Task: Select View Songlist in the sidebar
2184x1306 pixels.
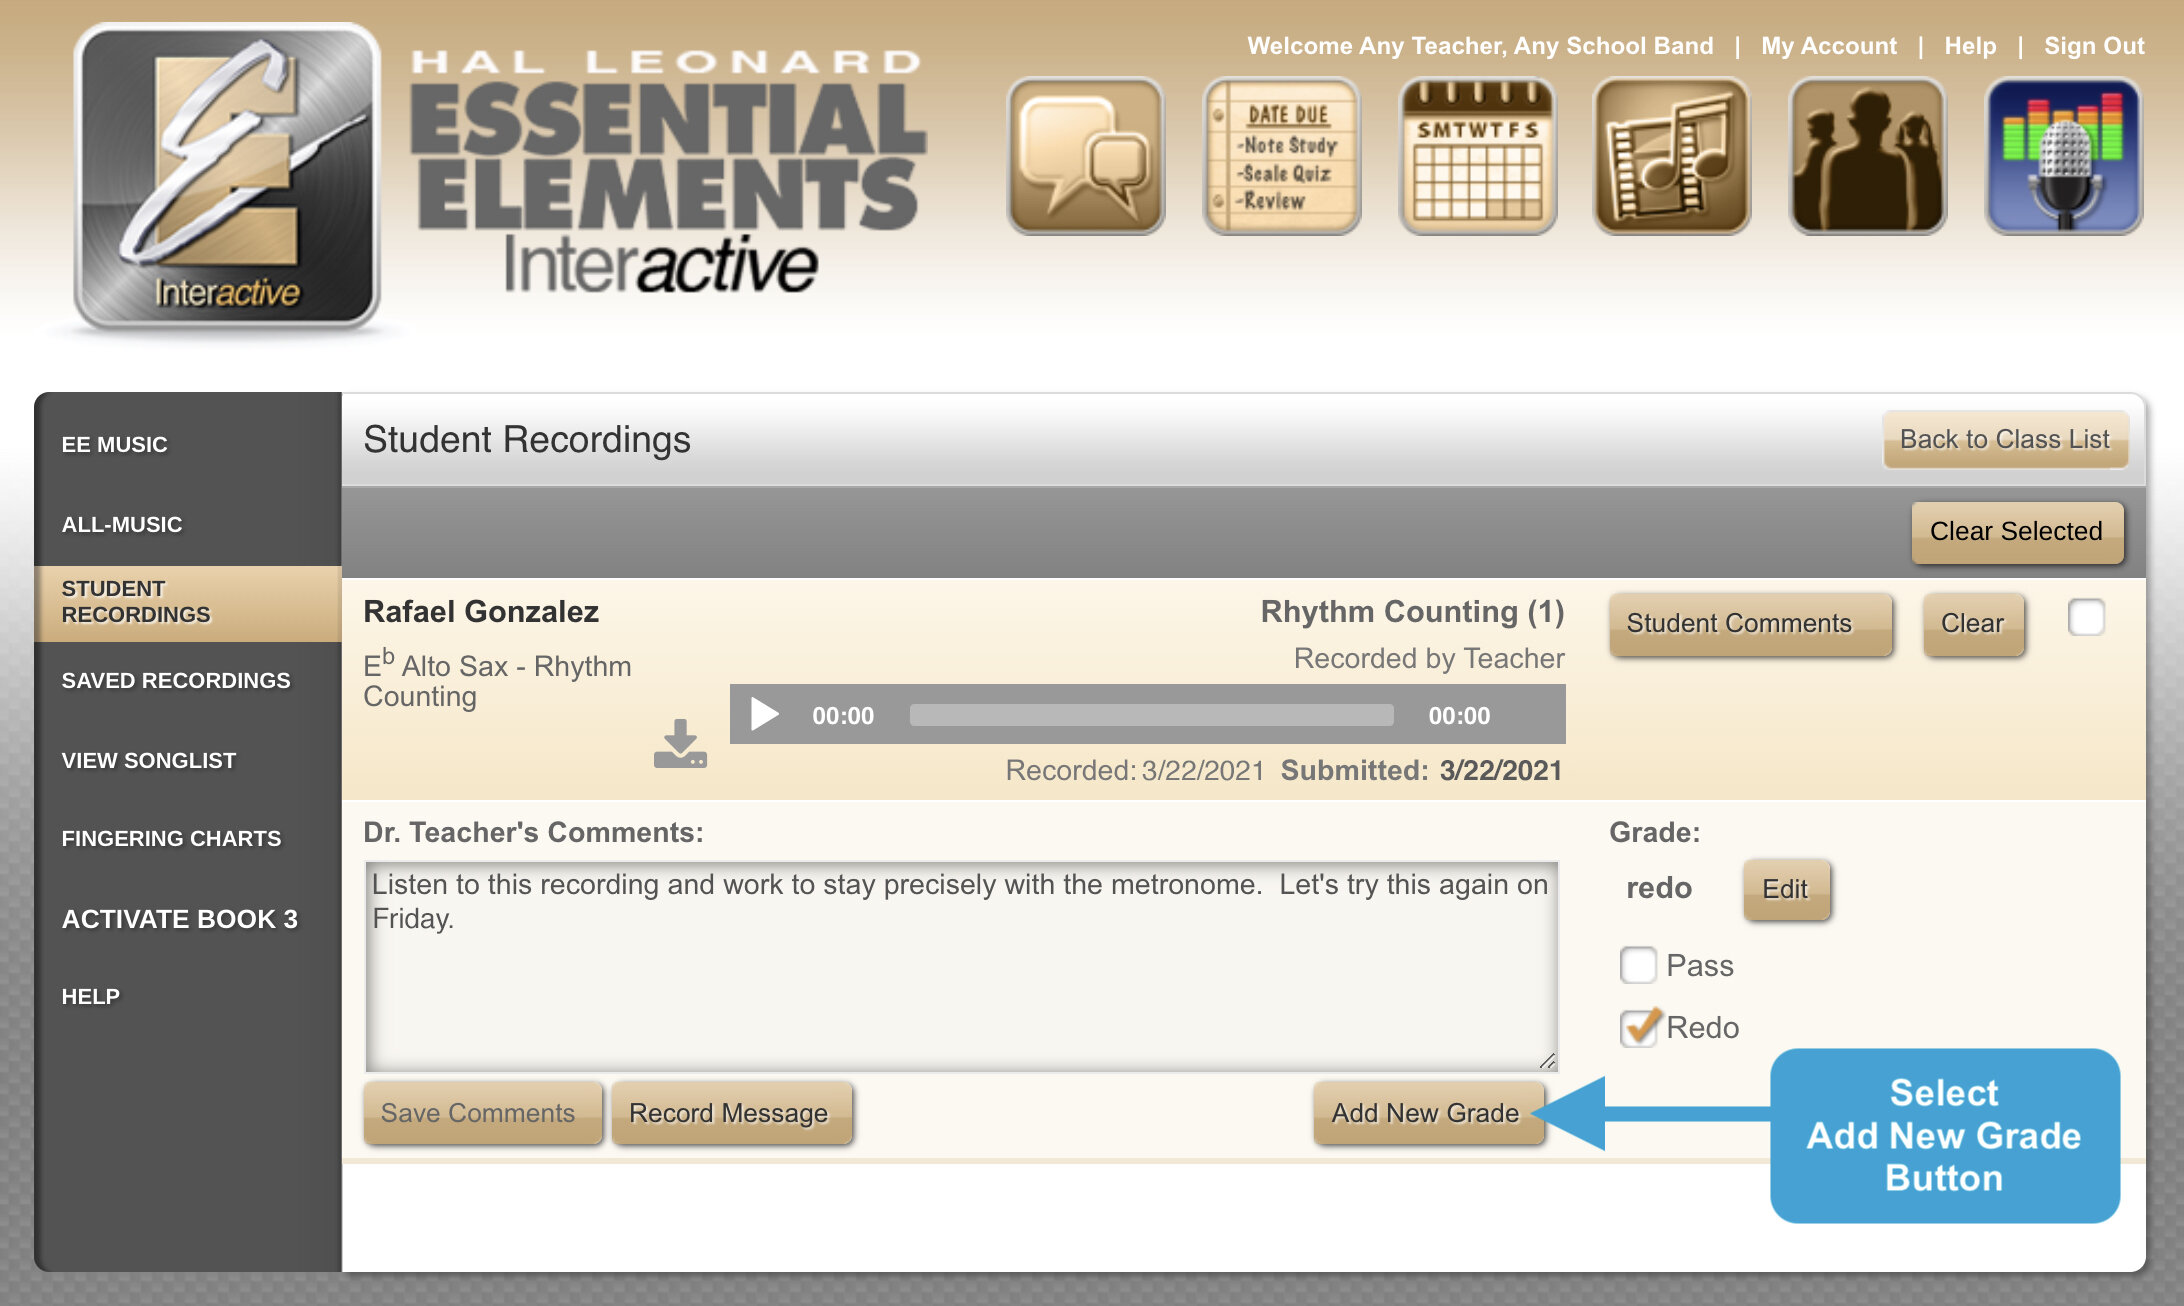Action: [149, 760]
